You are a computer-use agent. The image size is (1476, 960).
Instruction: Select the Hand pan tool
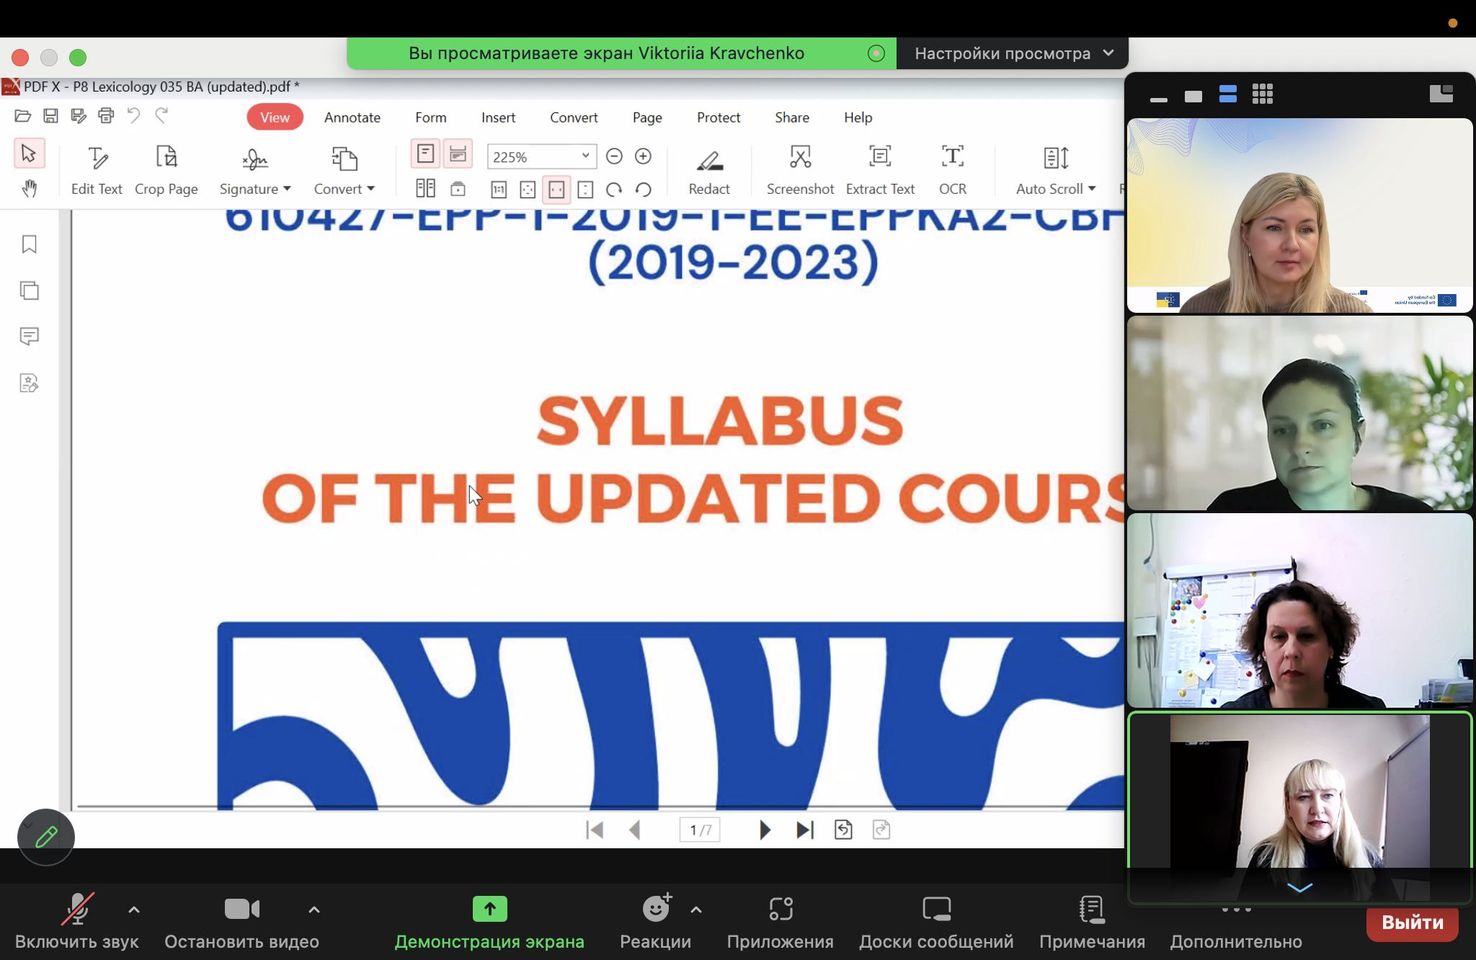click(x=29, y=189)
